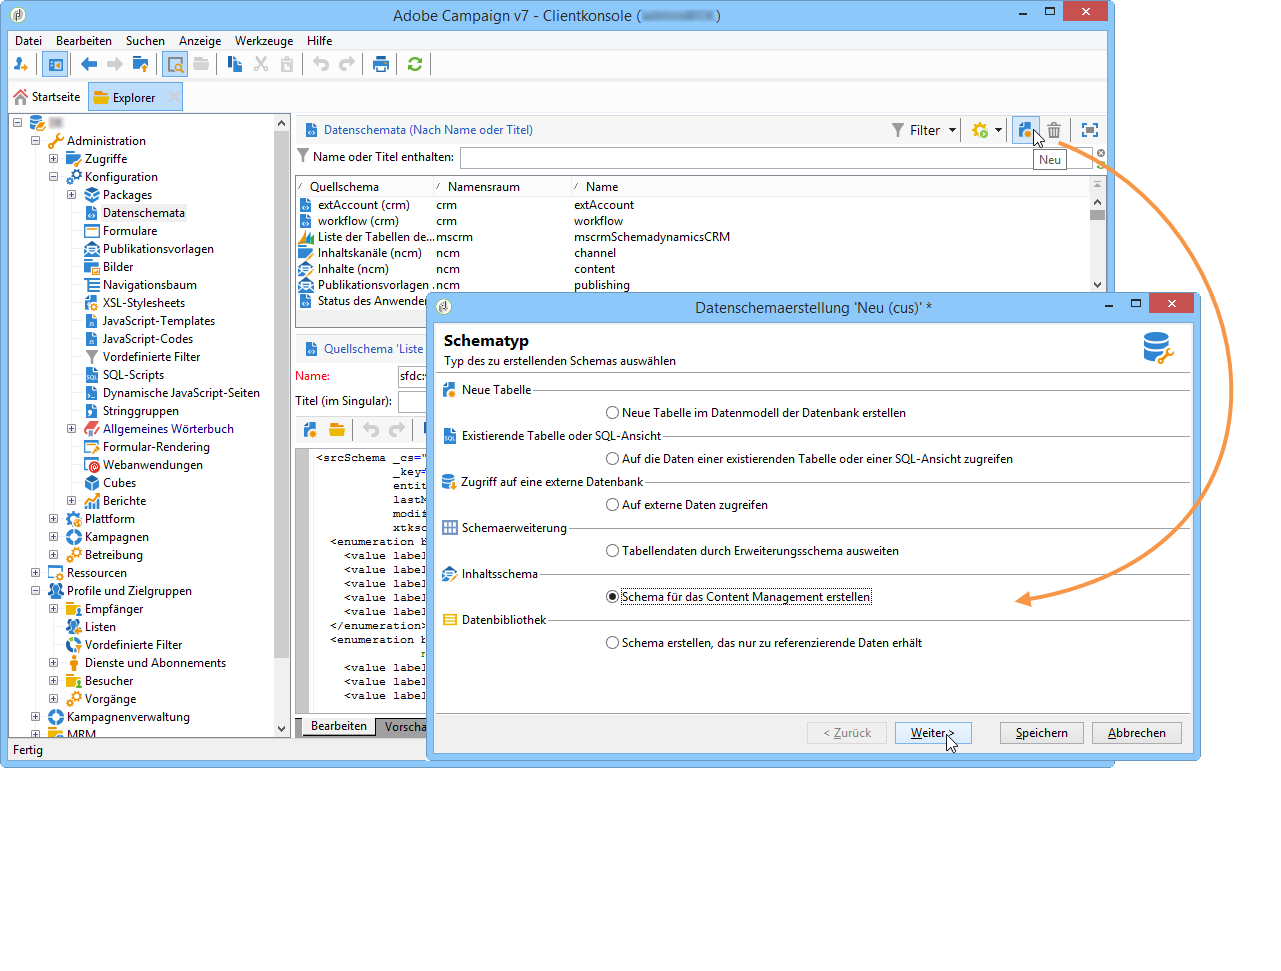
Task: Toggle the navigation tree panel icon
Action: coord(55,64)
